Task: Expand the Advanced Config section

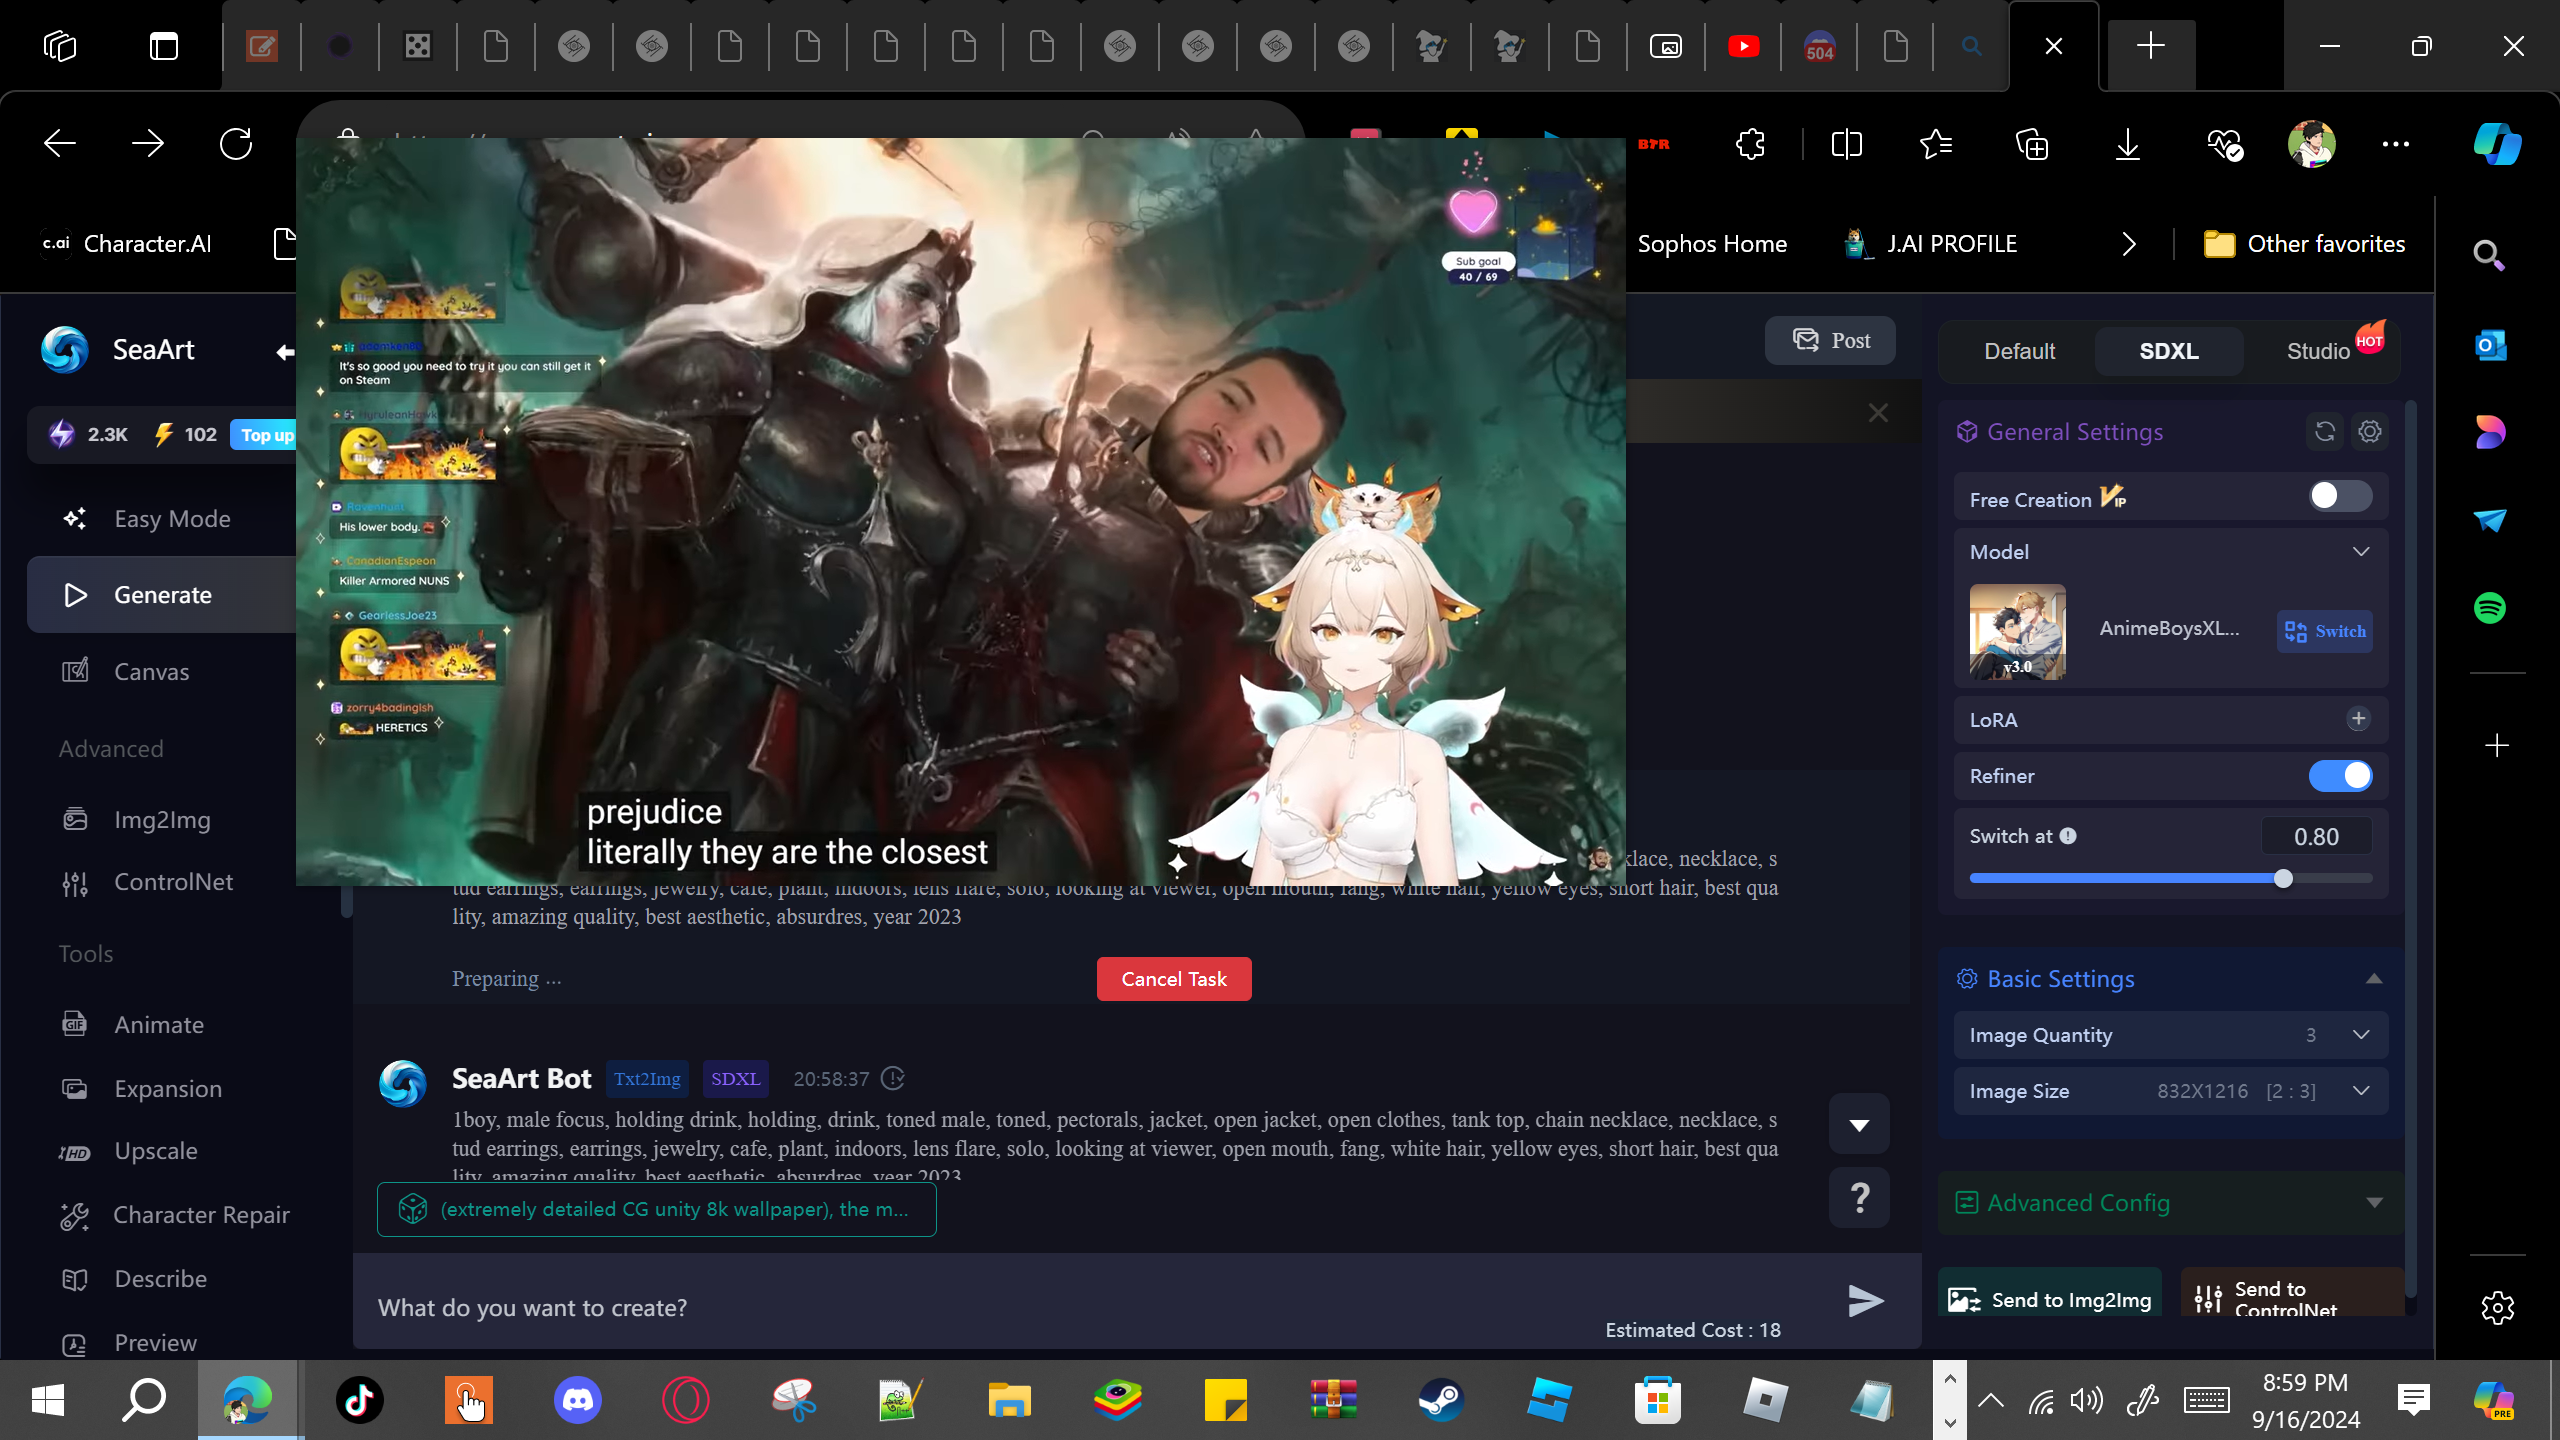Action: click(2171, 1203)
